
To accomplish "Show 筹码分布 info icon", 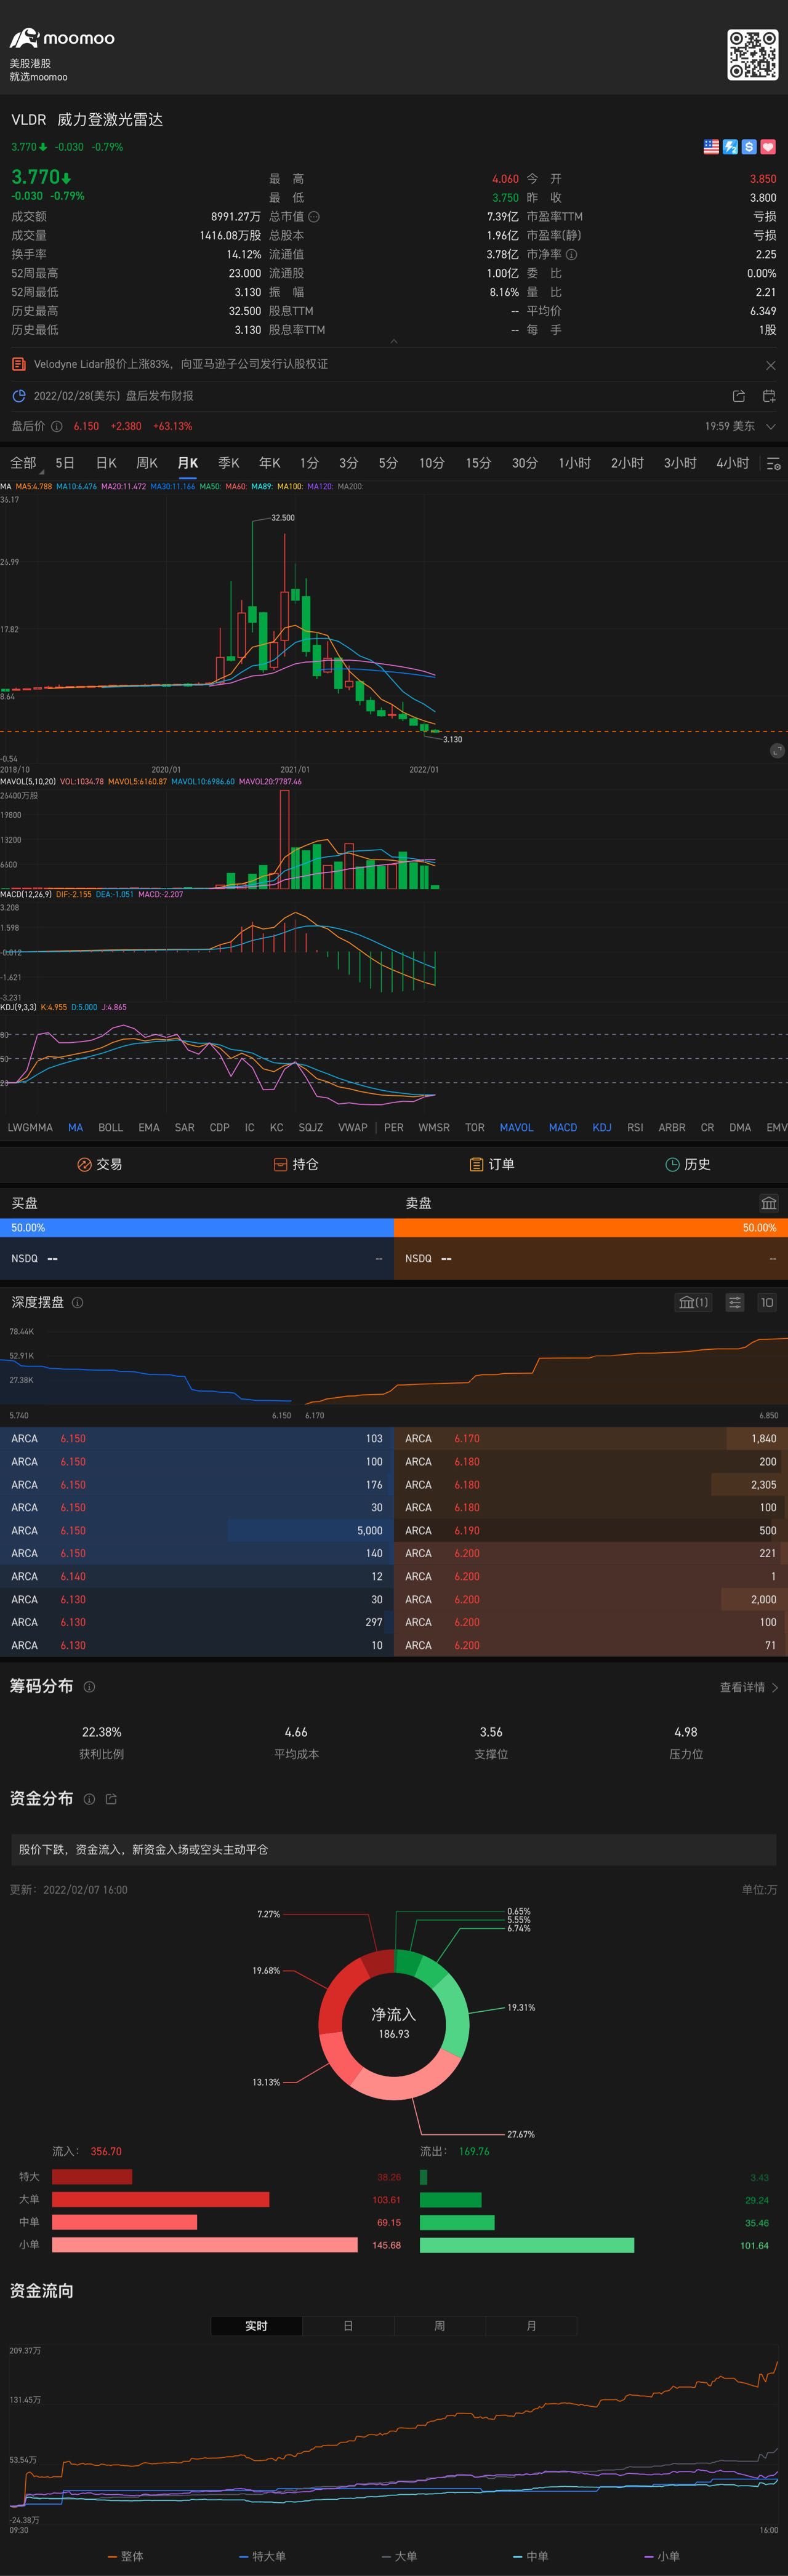I will (x=89, y=1686).
